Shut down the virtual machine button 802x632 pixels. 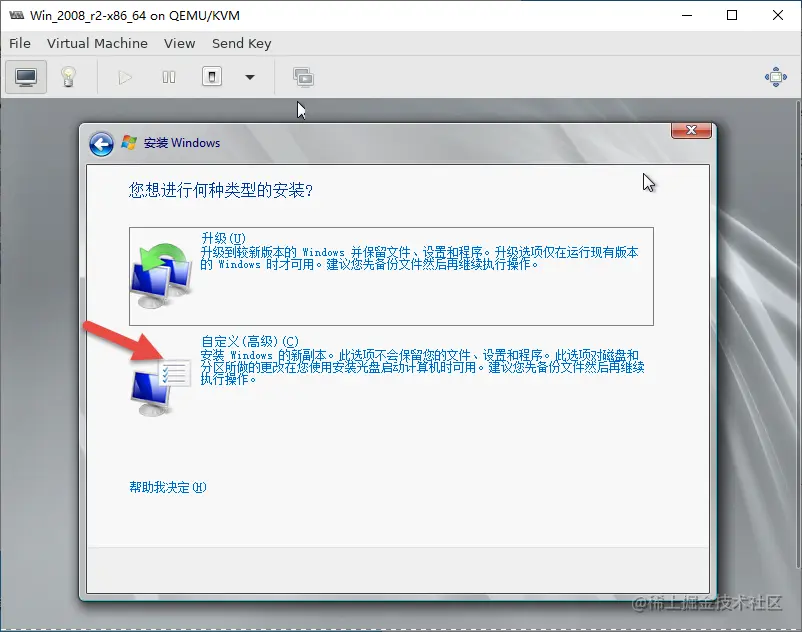(212, 77)
